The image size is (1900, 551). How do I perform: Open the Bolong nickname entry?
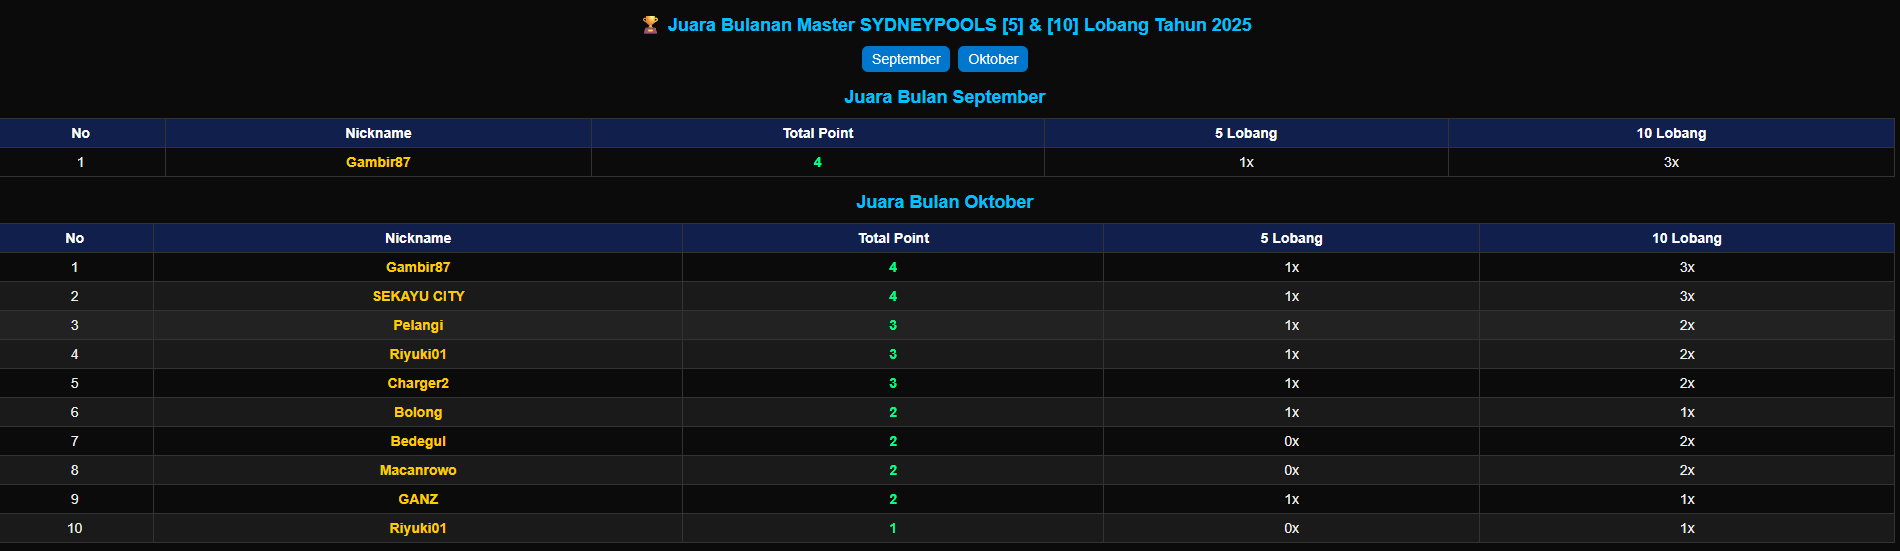coord(418,412)
